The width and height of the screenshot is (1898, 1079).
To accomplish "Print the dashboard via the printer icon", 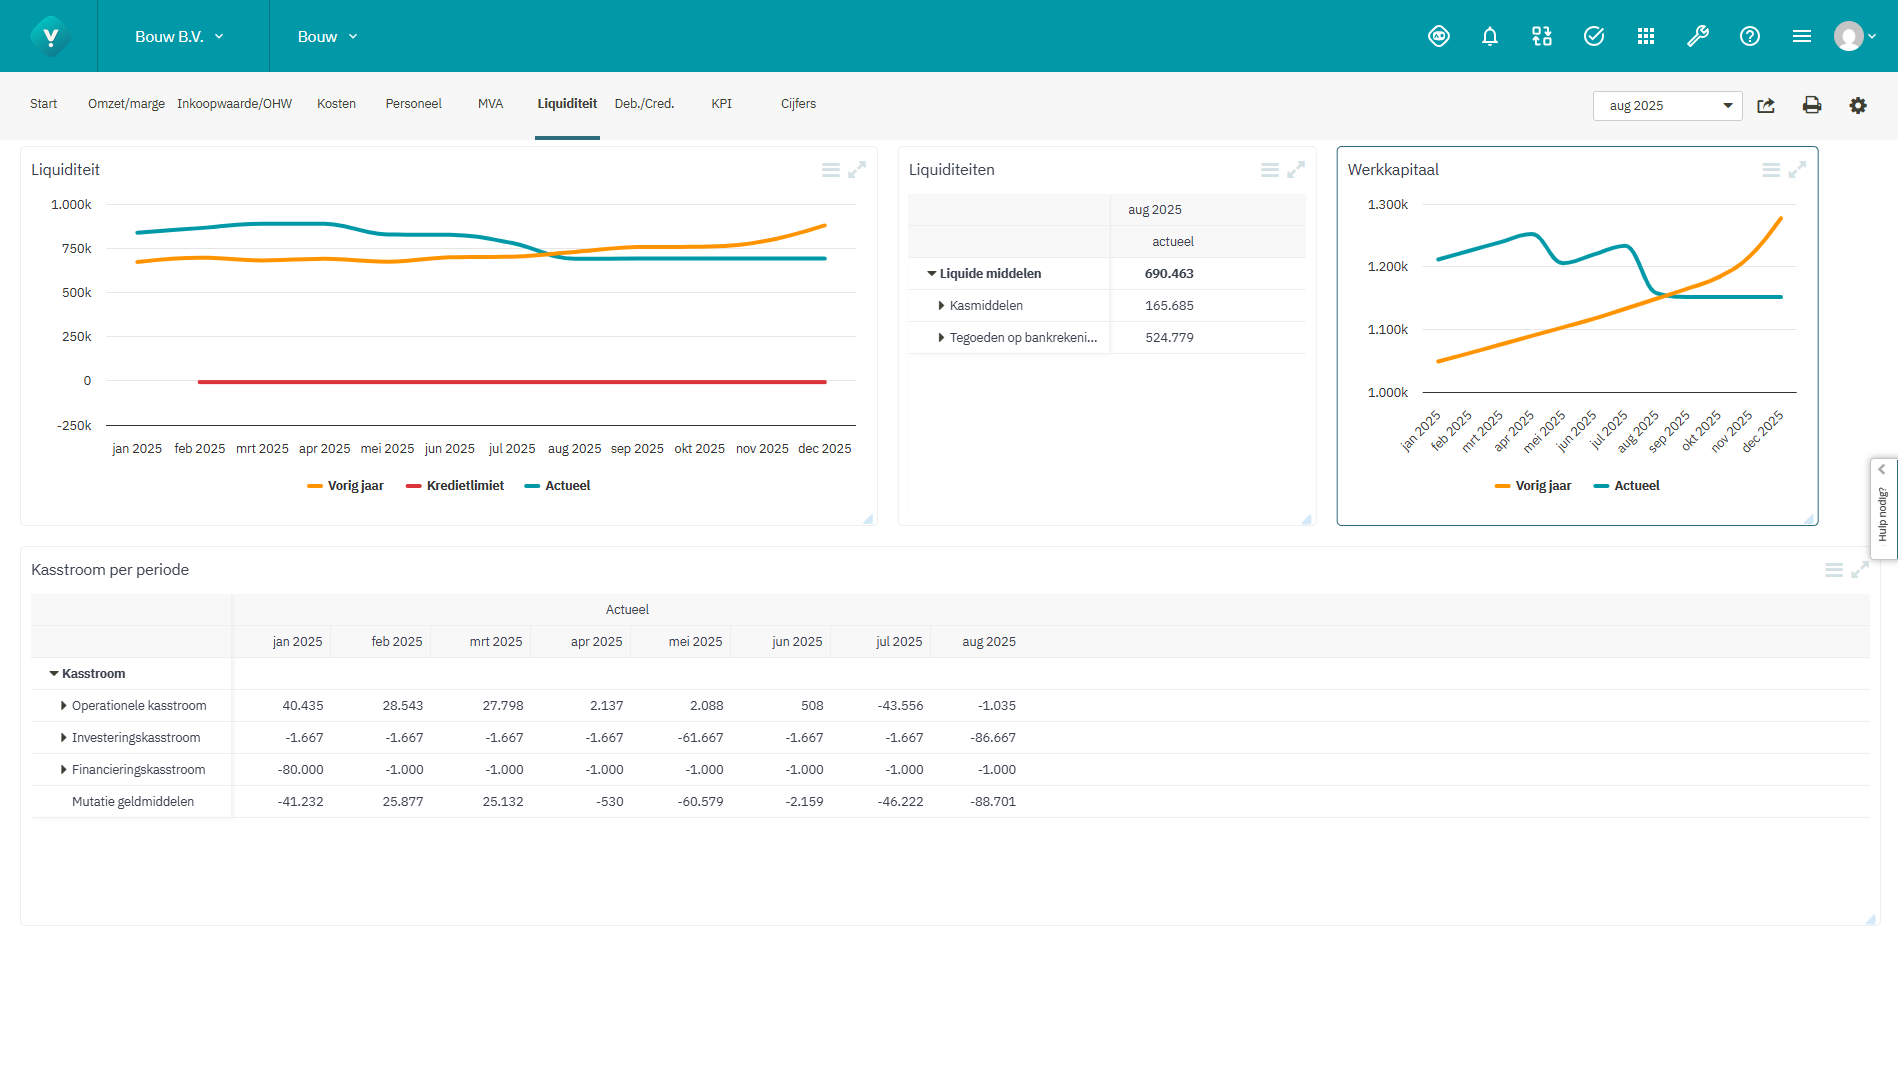I will tap(1812, 105).
